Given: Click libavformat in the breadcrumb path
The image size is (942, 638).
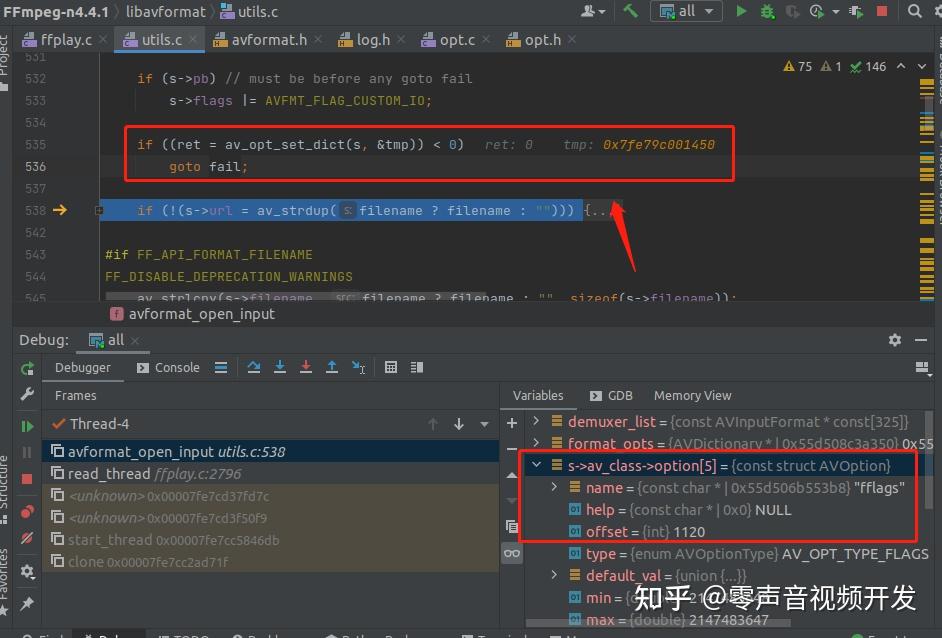Looking at the screenshot, I should (166, 11).
